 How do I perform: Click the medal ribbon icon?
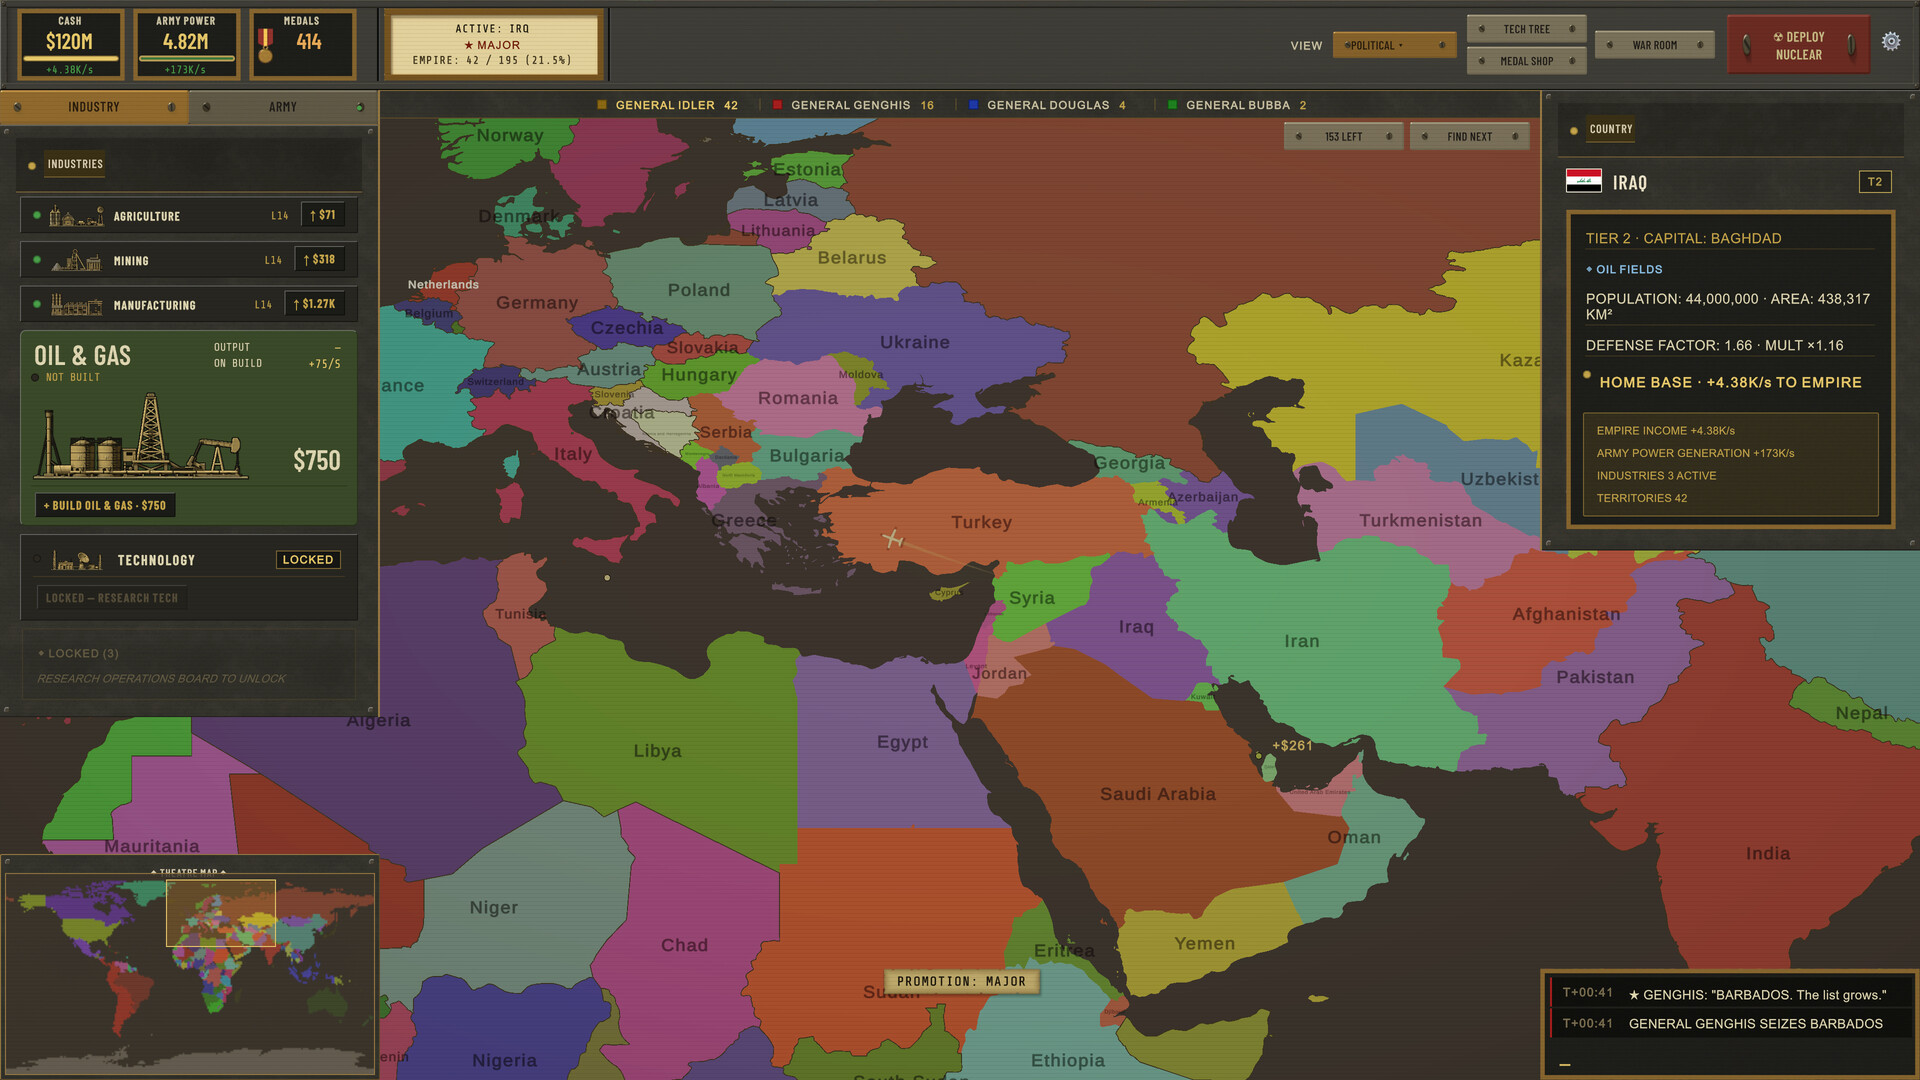(265, 45)
